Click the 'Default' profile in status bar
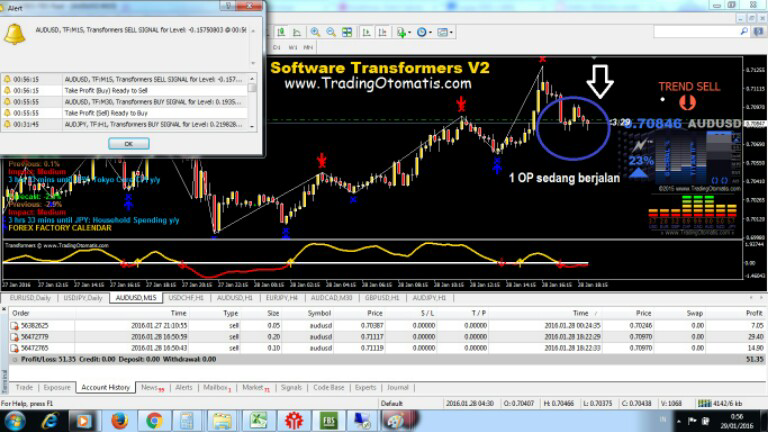Screen dimensions: 768x432 [391, 403]
